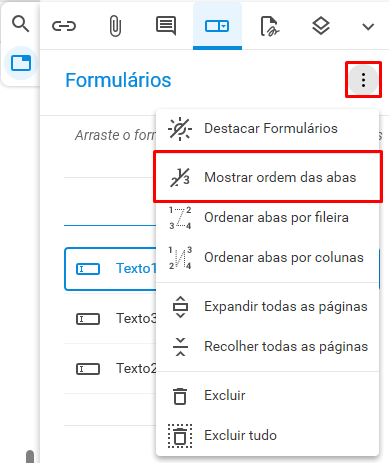Select the Texto2 field icon

[88, 369]
